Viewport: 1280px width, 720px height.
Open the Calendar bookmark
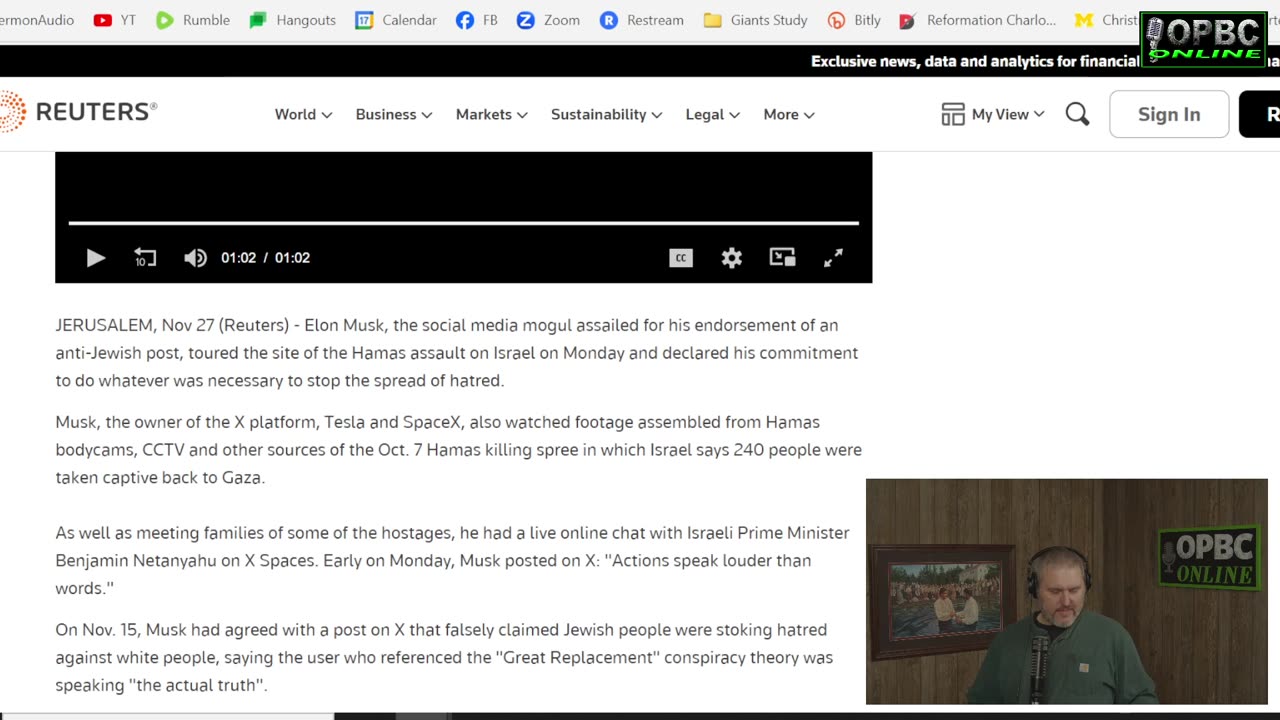click(396, 20)
